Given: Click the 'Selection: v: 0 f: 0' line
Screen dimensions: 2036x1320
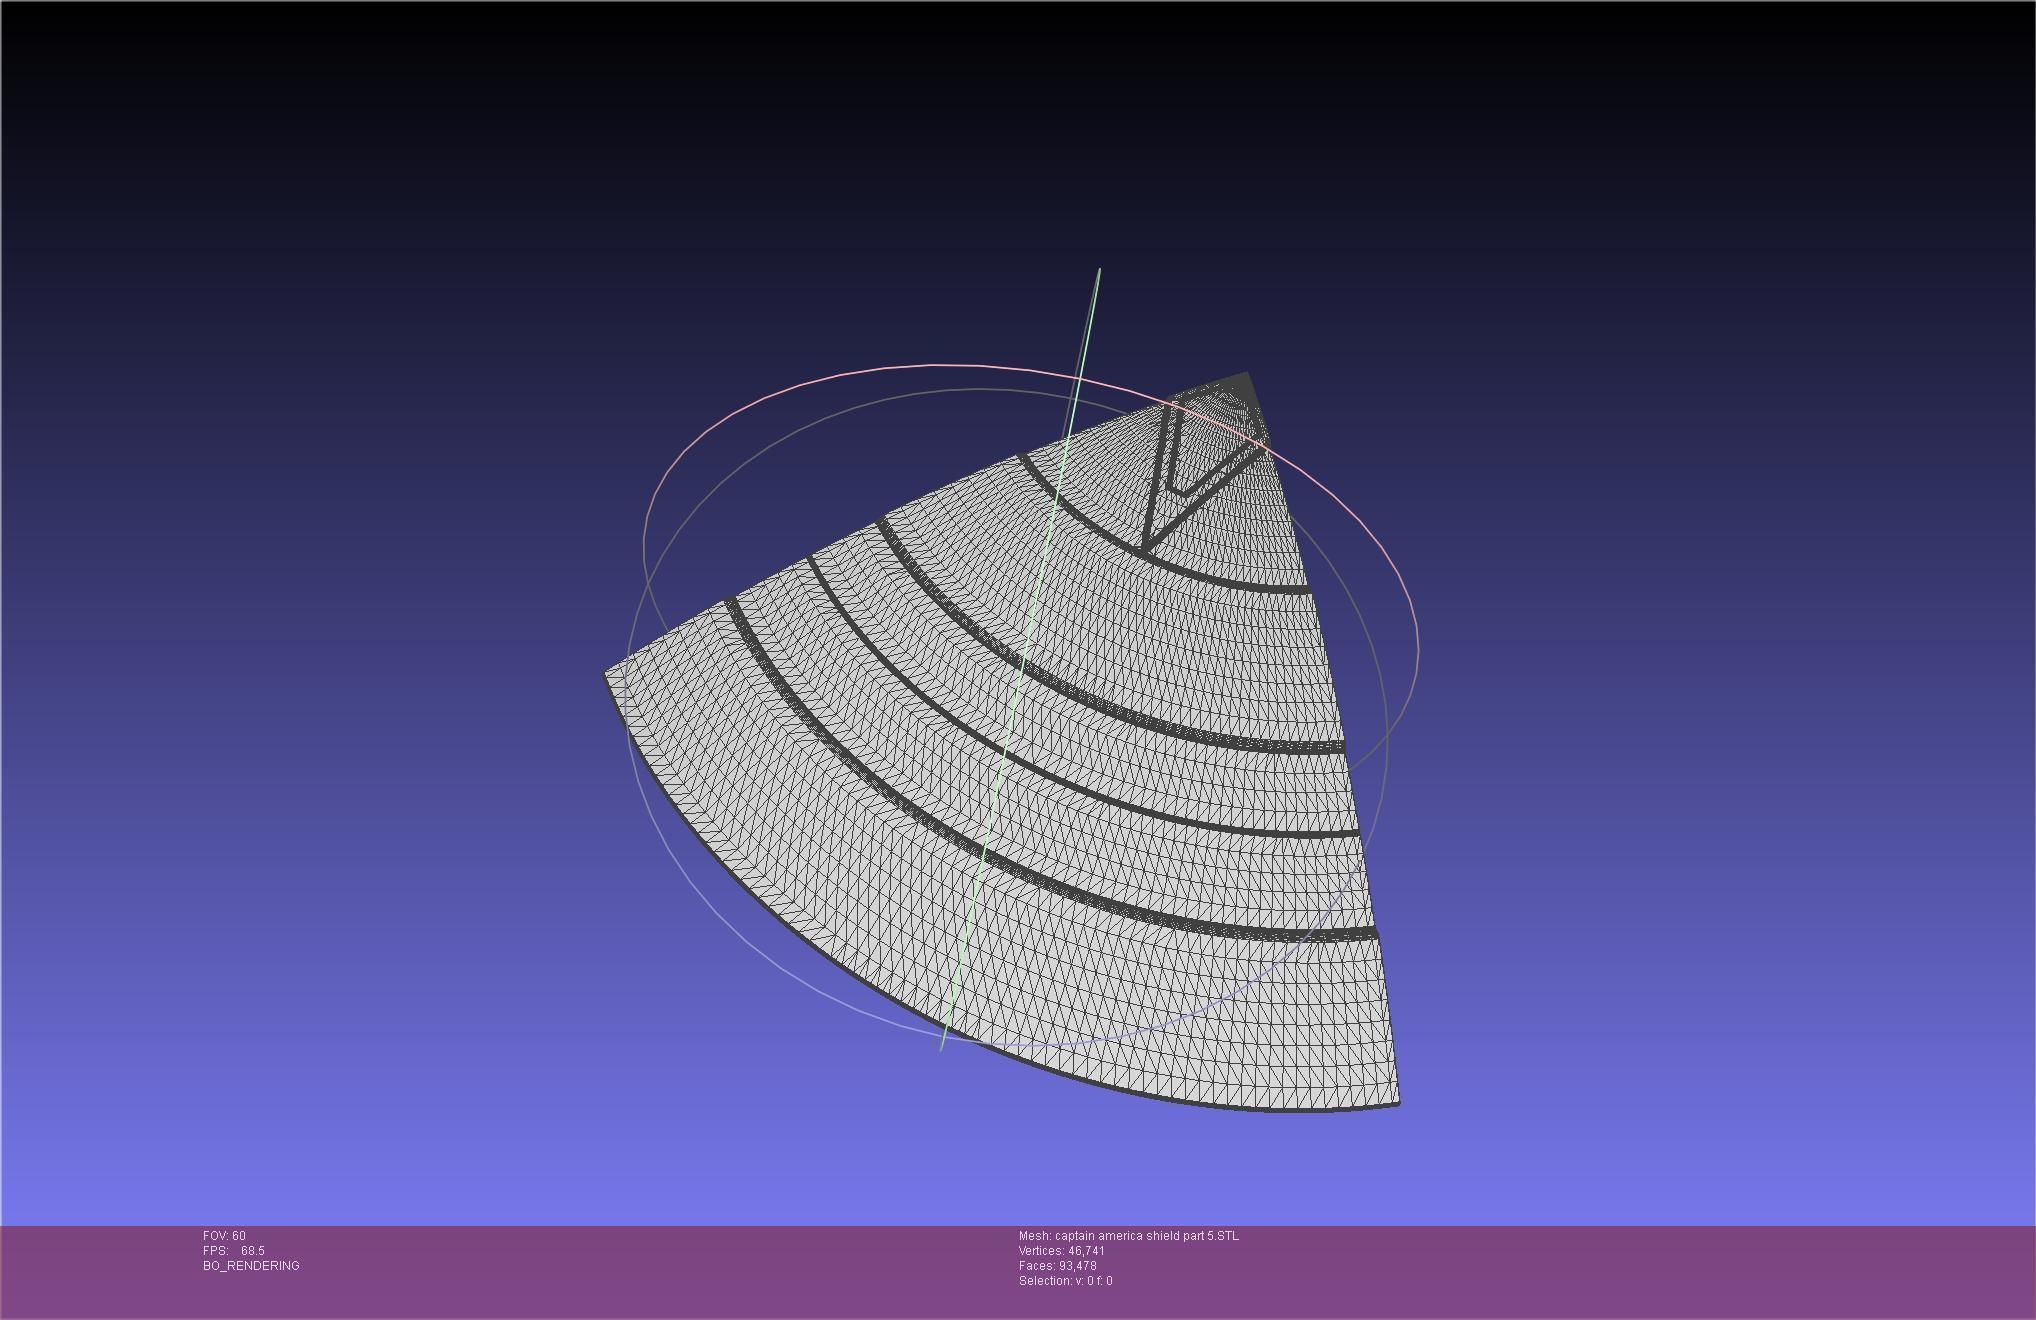Looking at the screenshot, I should [x=1066, y=1281].
